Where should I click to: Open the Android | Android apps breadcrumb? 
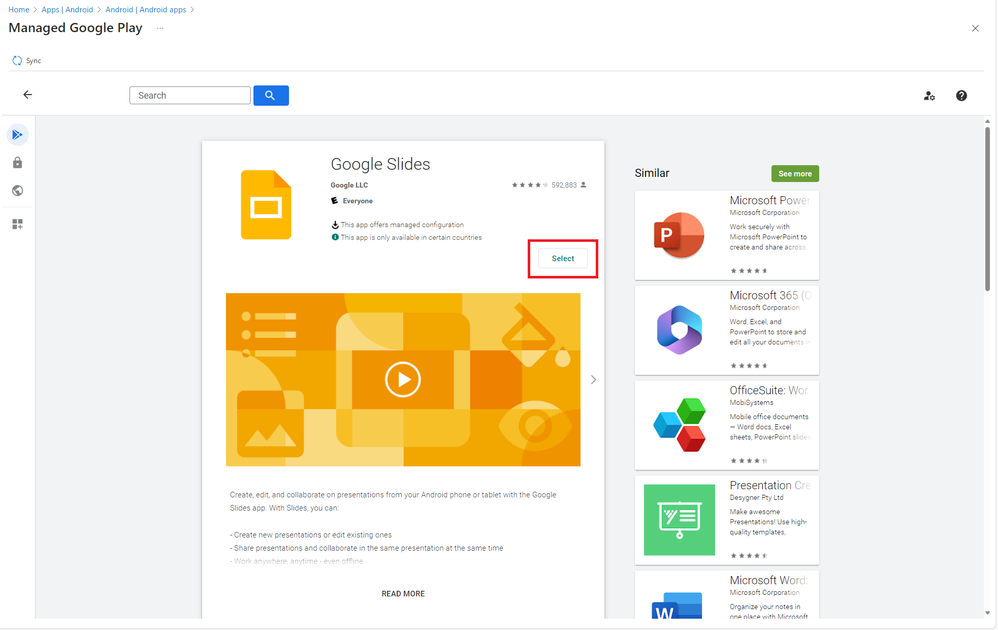pos(146,10)
